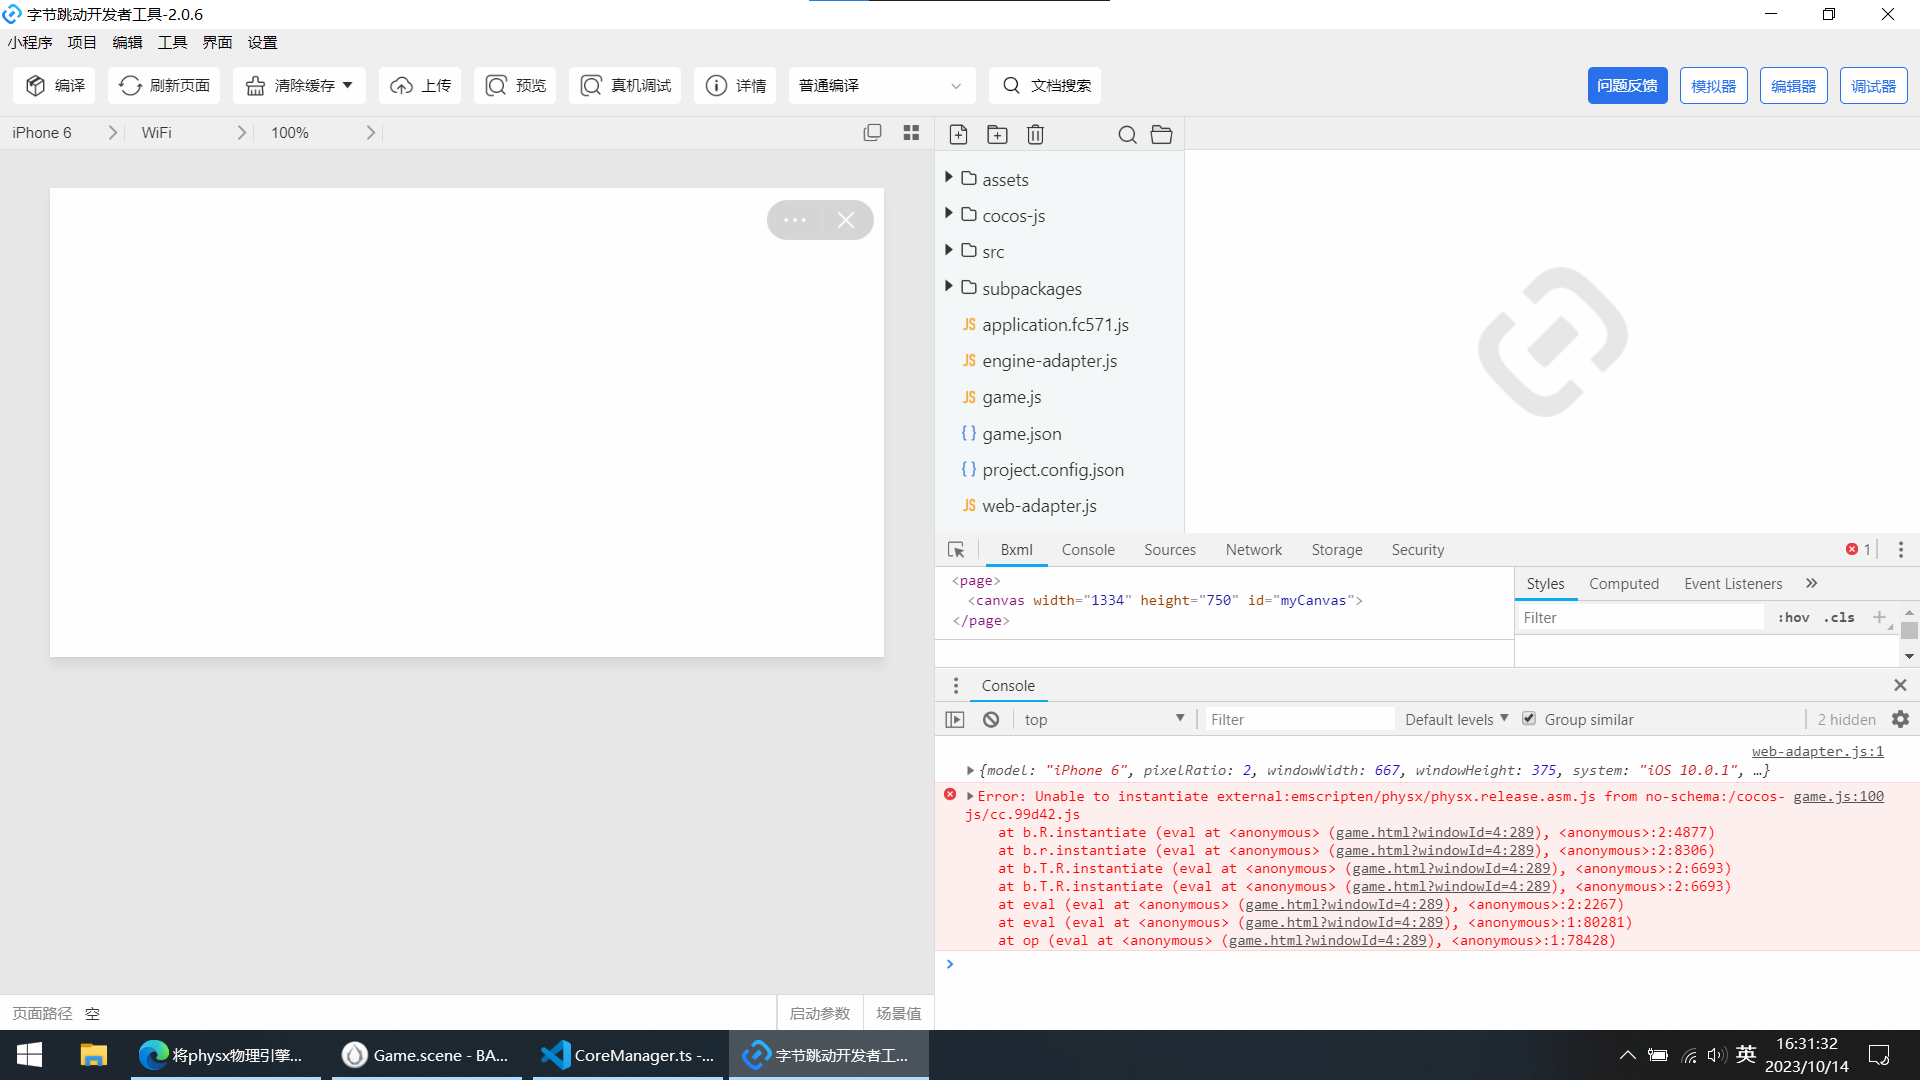
Task: Open the Default levels dropdown
Action: point(1456,719)
